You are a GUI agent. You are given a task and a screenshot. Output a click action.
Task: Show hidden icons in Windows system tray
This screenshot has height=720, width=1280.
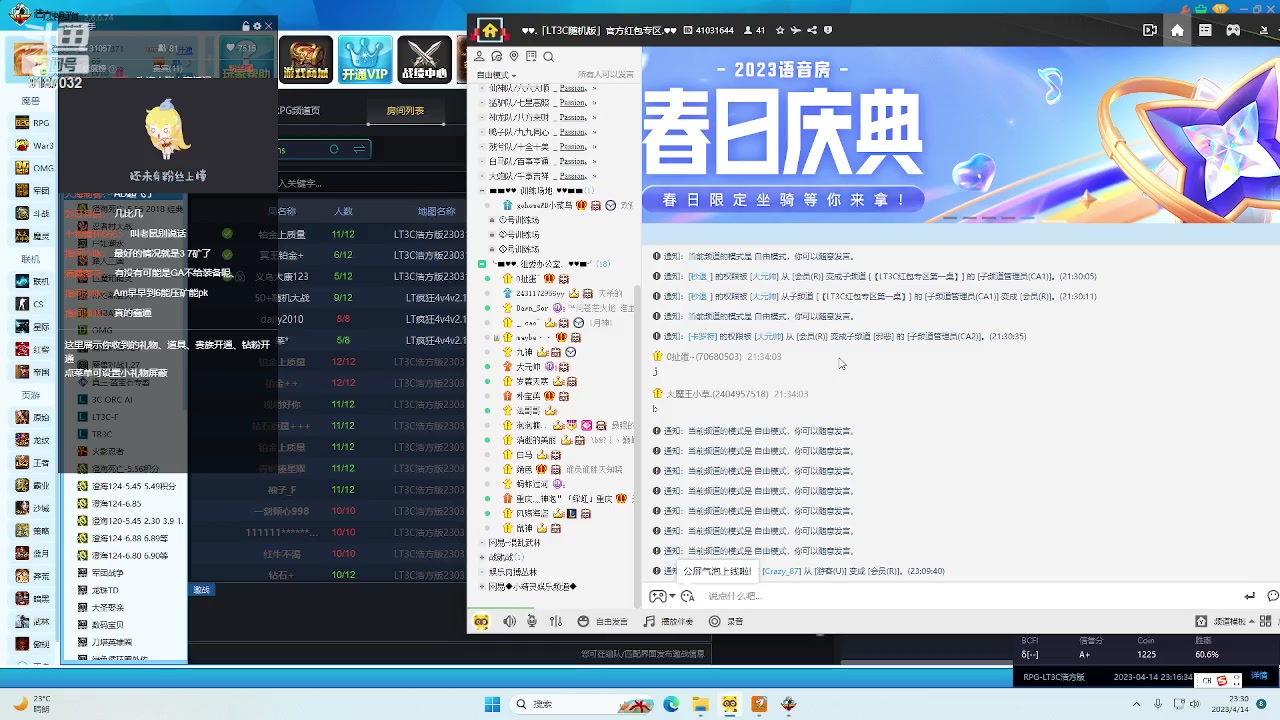pos(1136,704)
